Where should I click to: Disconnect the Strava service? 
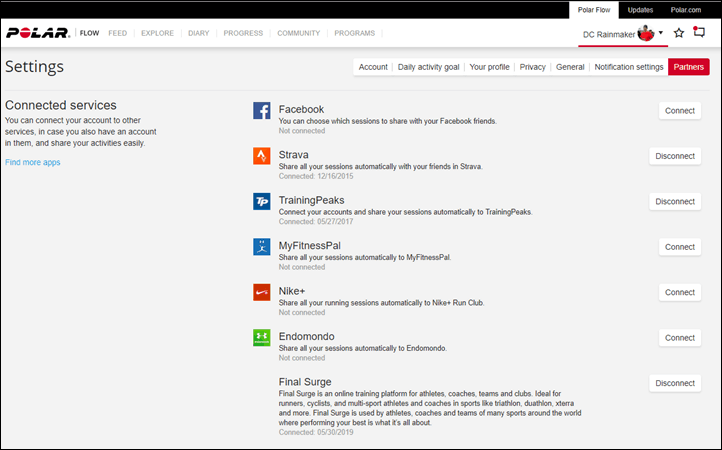[x=675, y=156]
